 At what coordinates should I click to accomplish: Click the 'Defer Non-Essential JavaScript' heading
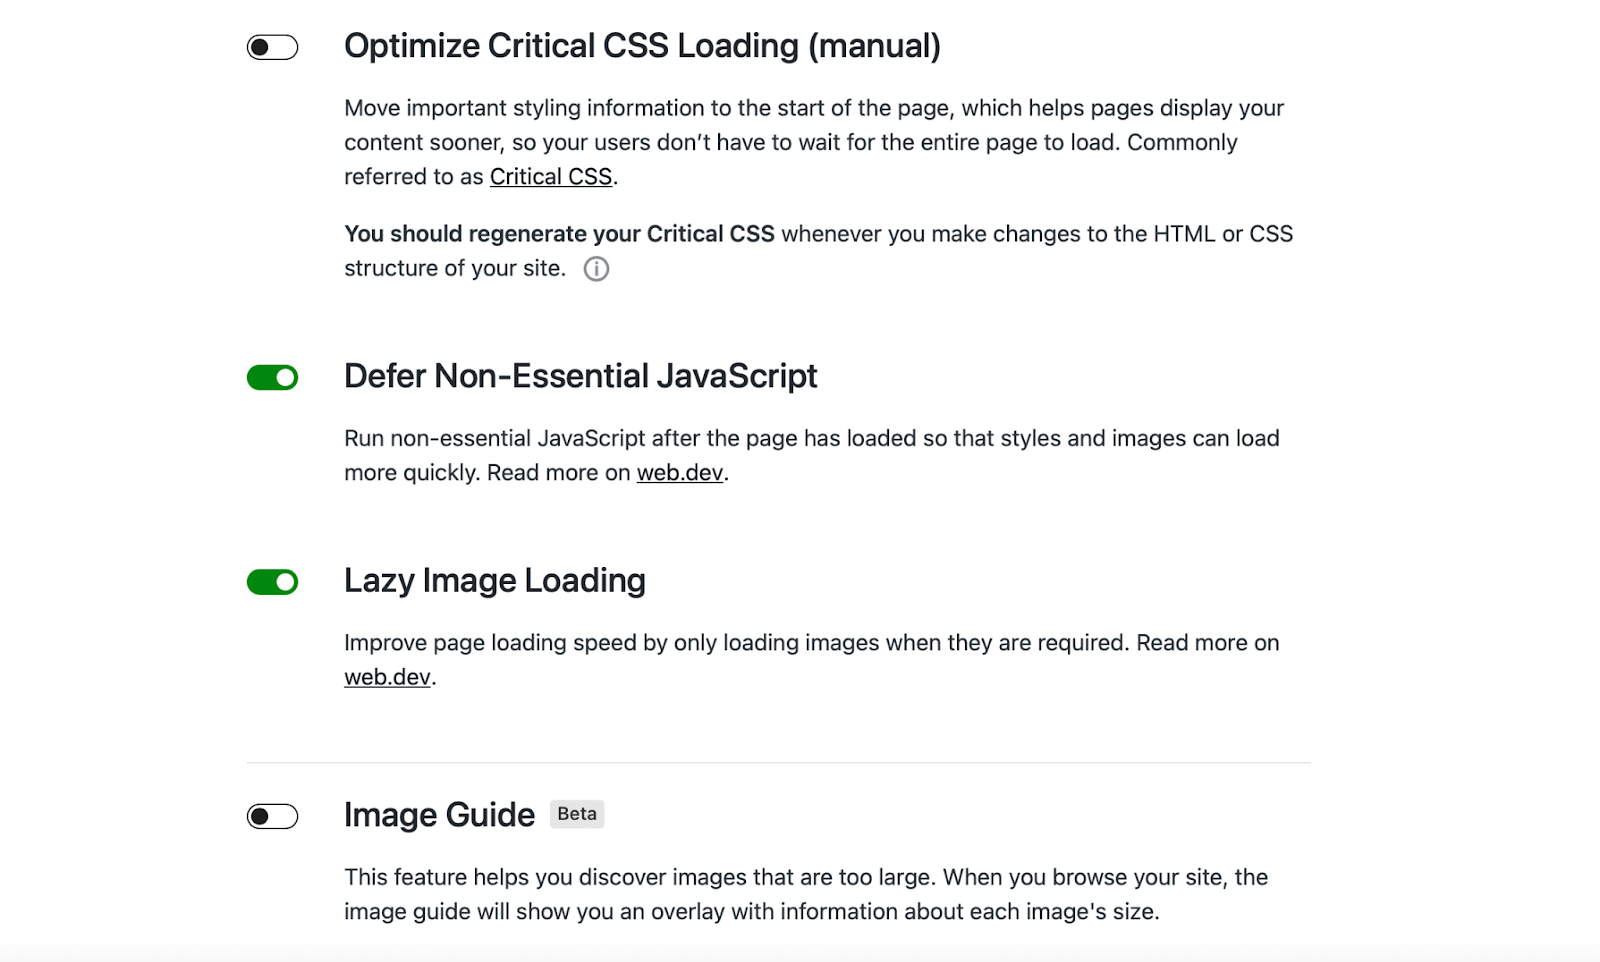pyautogui.click(x=580, y=376)
